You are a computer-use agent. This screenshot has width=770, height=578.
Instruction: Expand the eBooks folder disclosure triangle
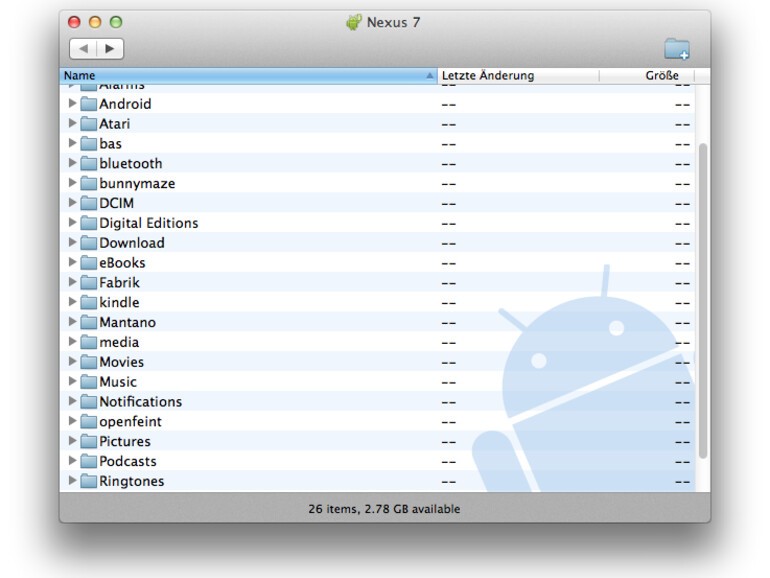point(72,262)
